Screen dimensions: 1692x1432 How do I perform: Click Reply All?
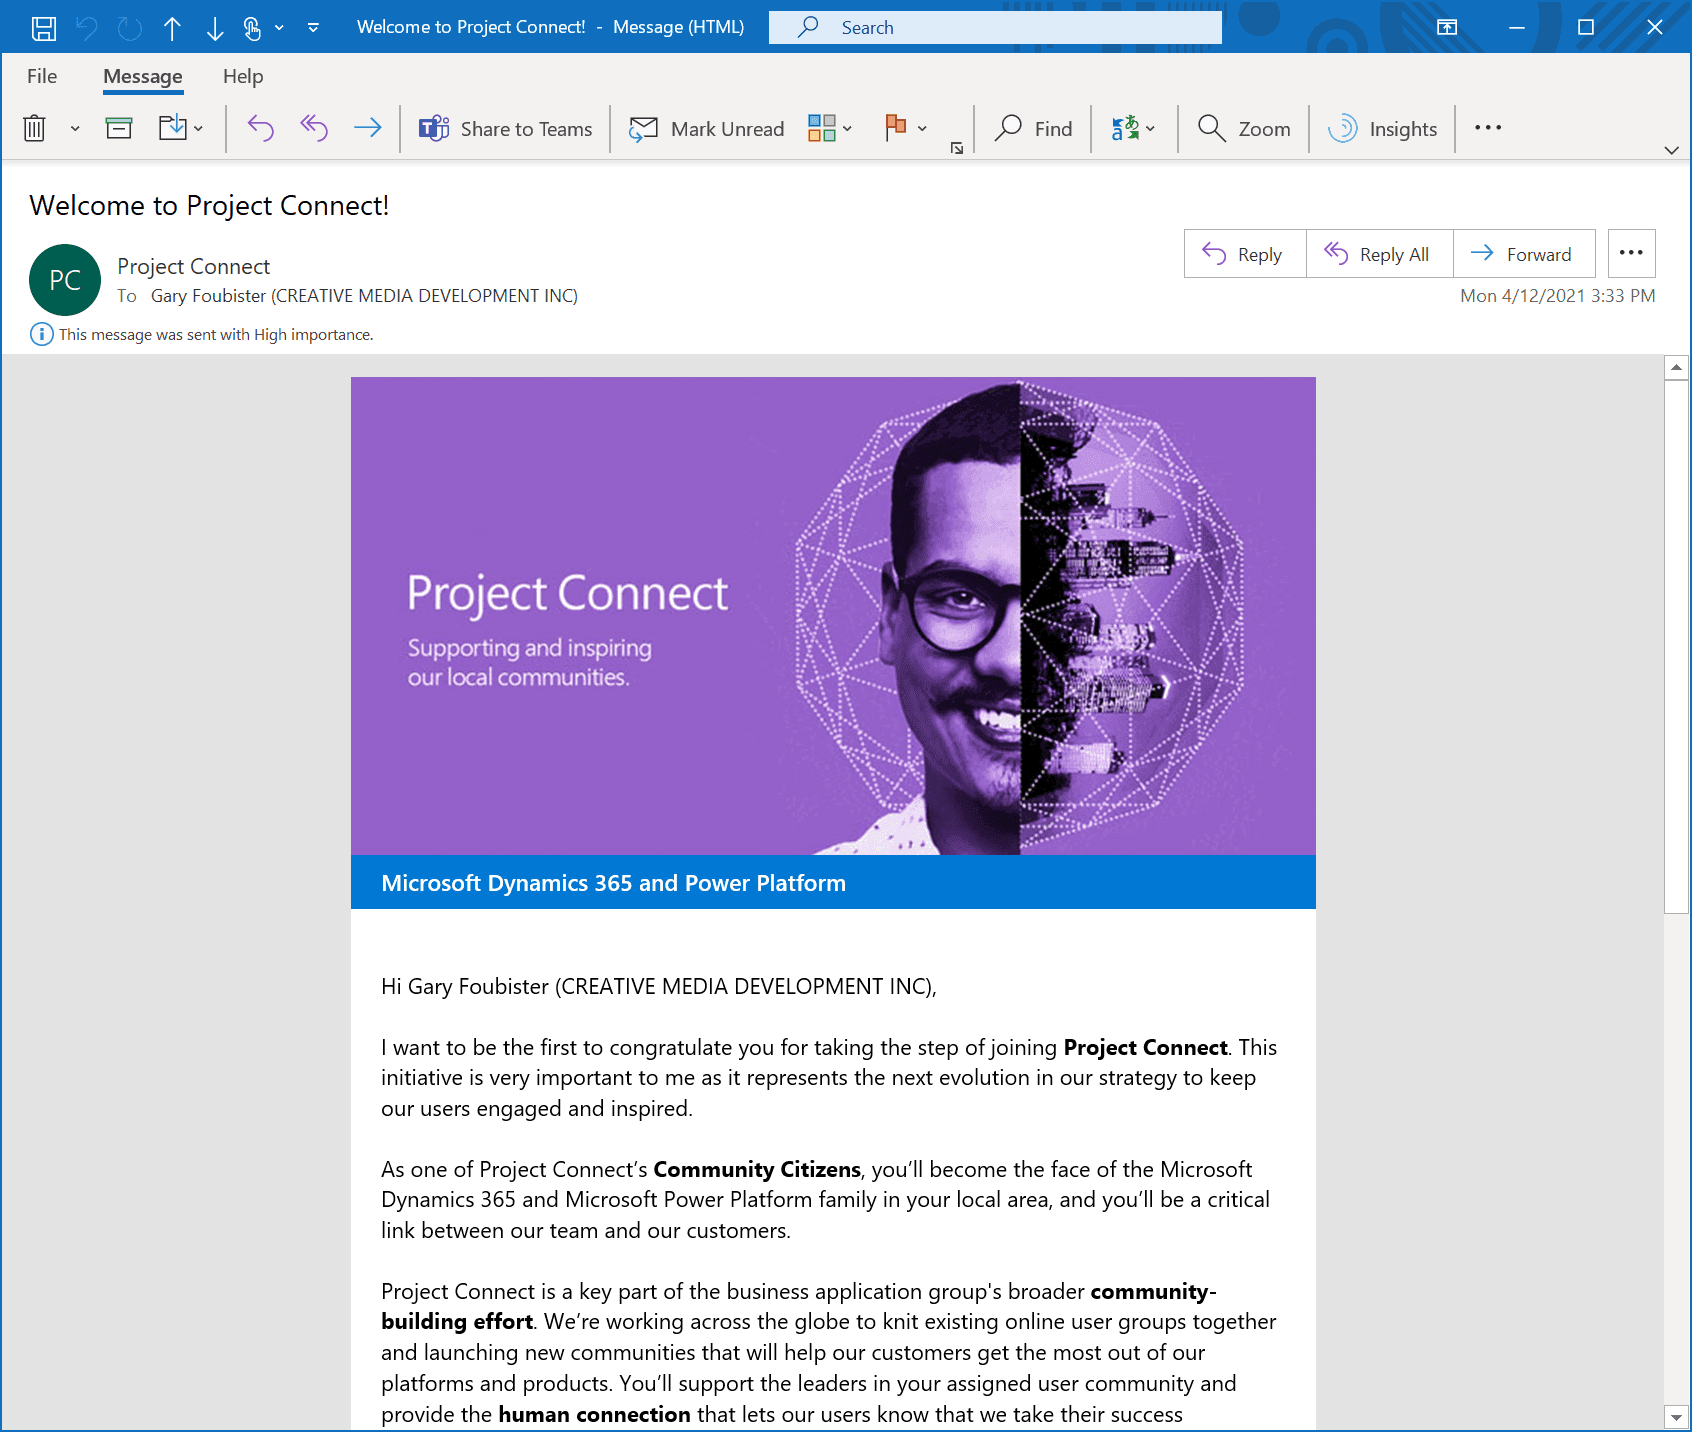point(1379,253)
